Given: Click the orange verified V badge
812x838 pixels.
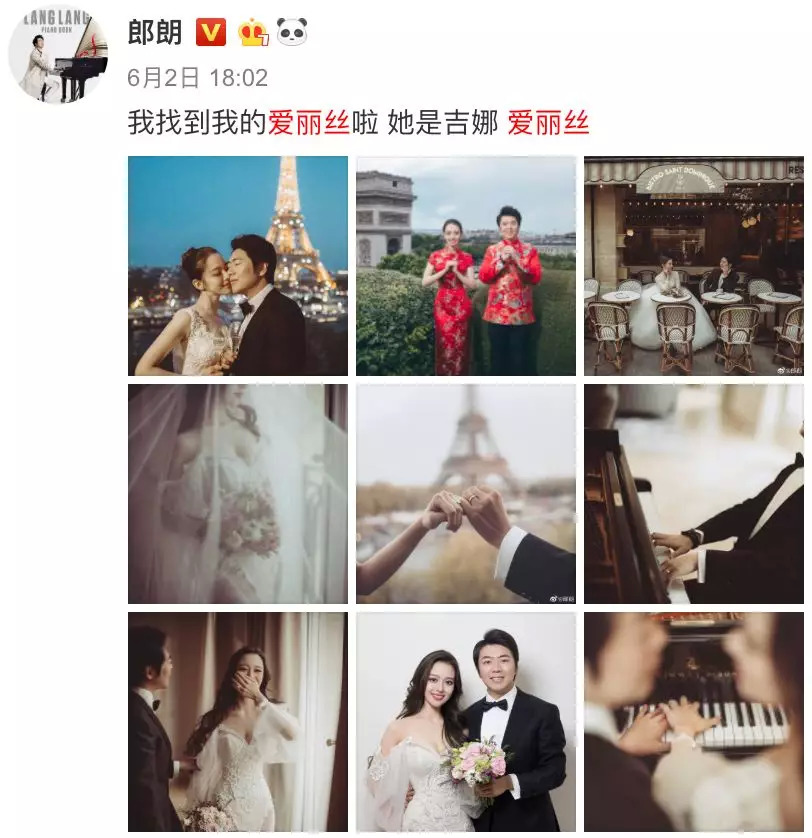Looking at the screenshot, I should point(211,32).
